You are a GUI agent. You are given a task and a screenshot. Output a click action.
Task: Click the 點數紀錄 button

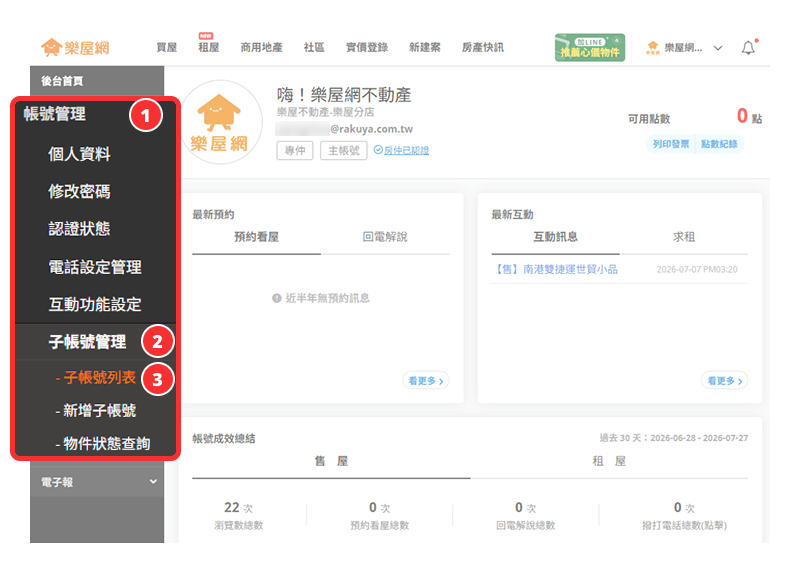click(719, 144)
